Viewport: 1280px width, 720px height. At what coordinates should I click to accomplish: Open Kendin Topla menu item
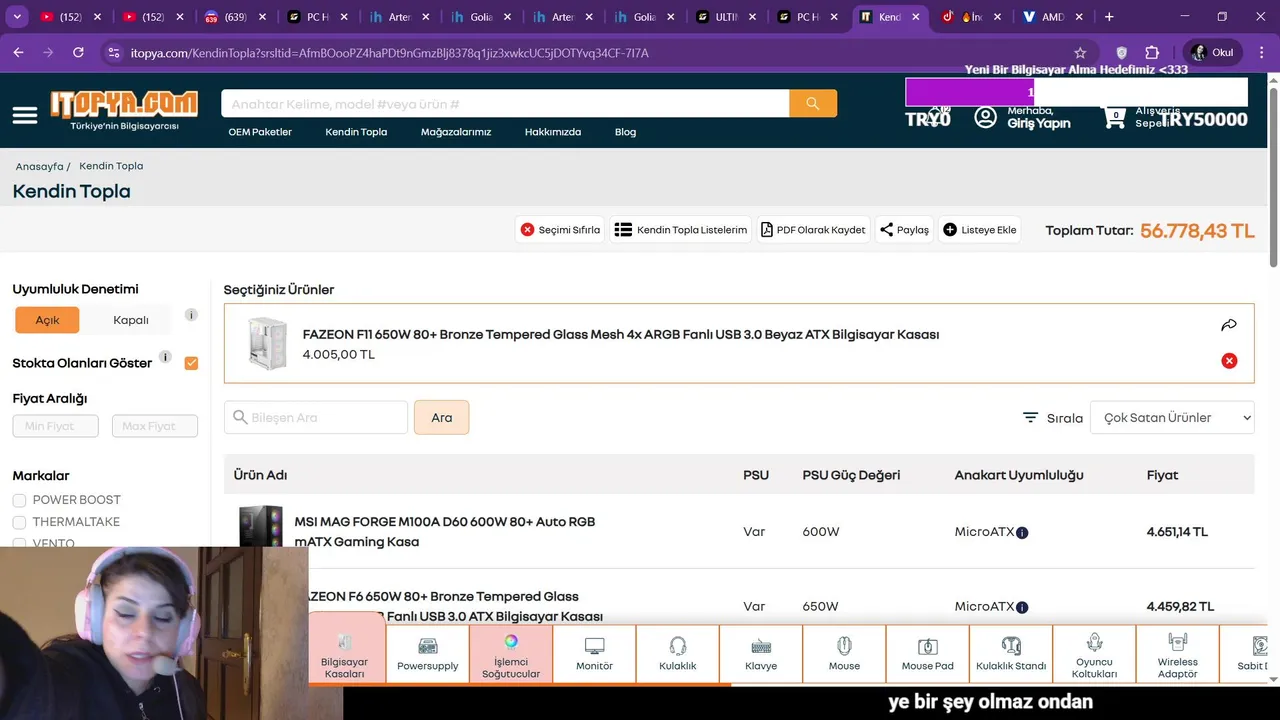coord(356,132)
